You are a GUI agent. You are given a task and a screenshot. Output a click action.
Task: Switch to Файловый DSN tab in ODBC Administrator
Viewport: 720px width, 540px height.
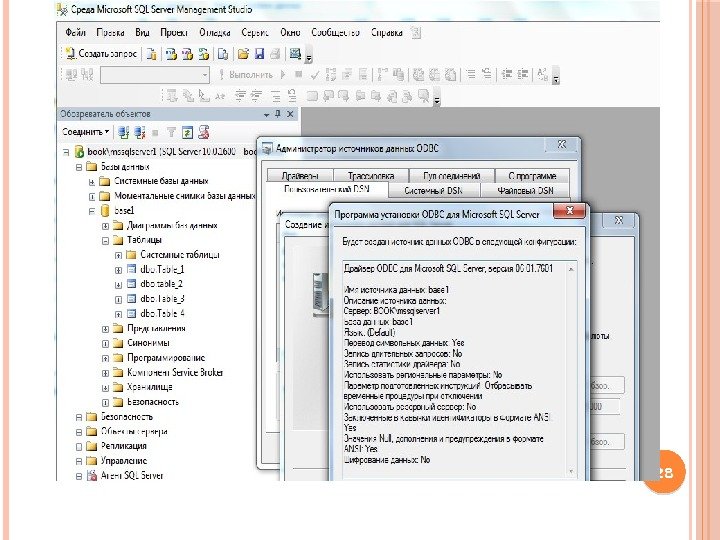(525, 190)
